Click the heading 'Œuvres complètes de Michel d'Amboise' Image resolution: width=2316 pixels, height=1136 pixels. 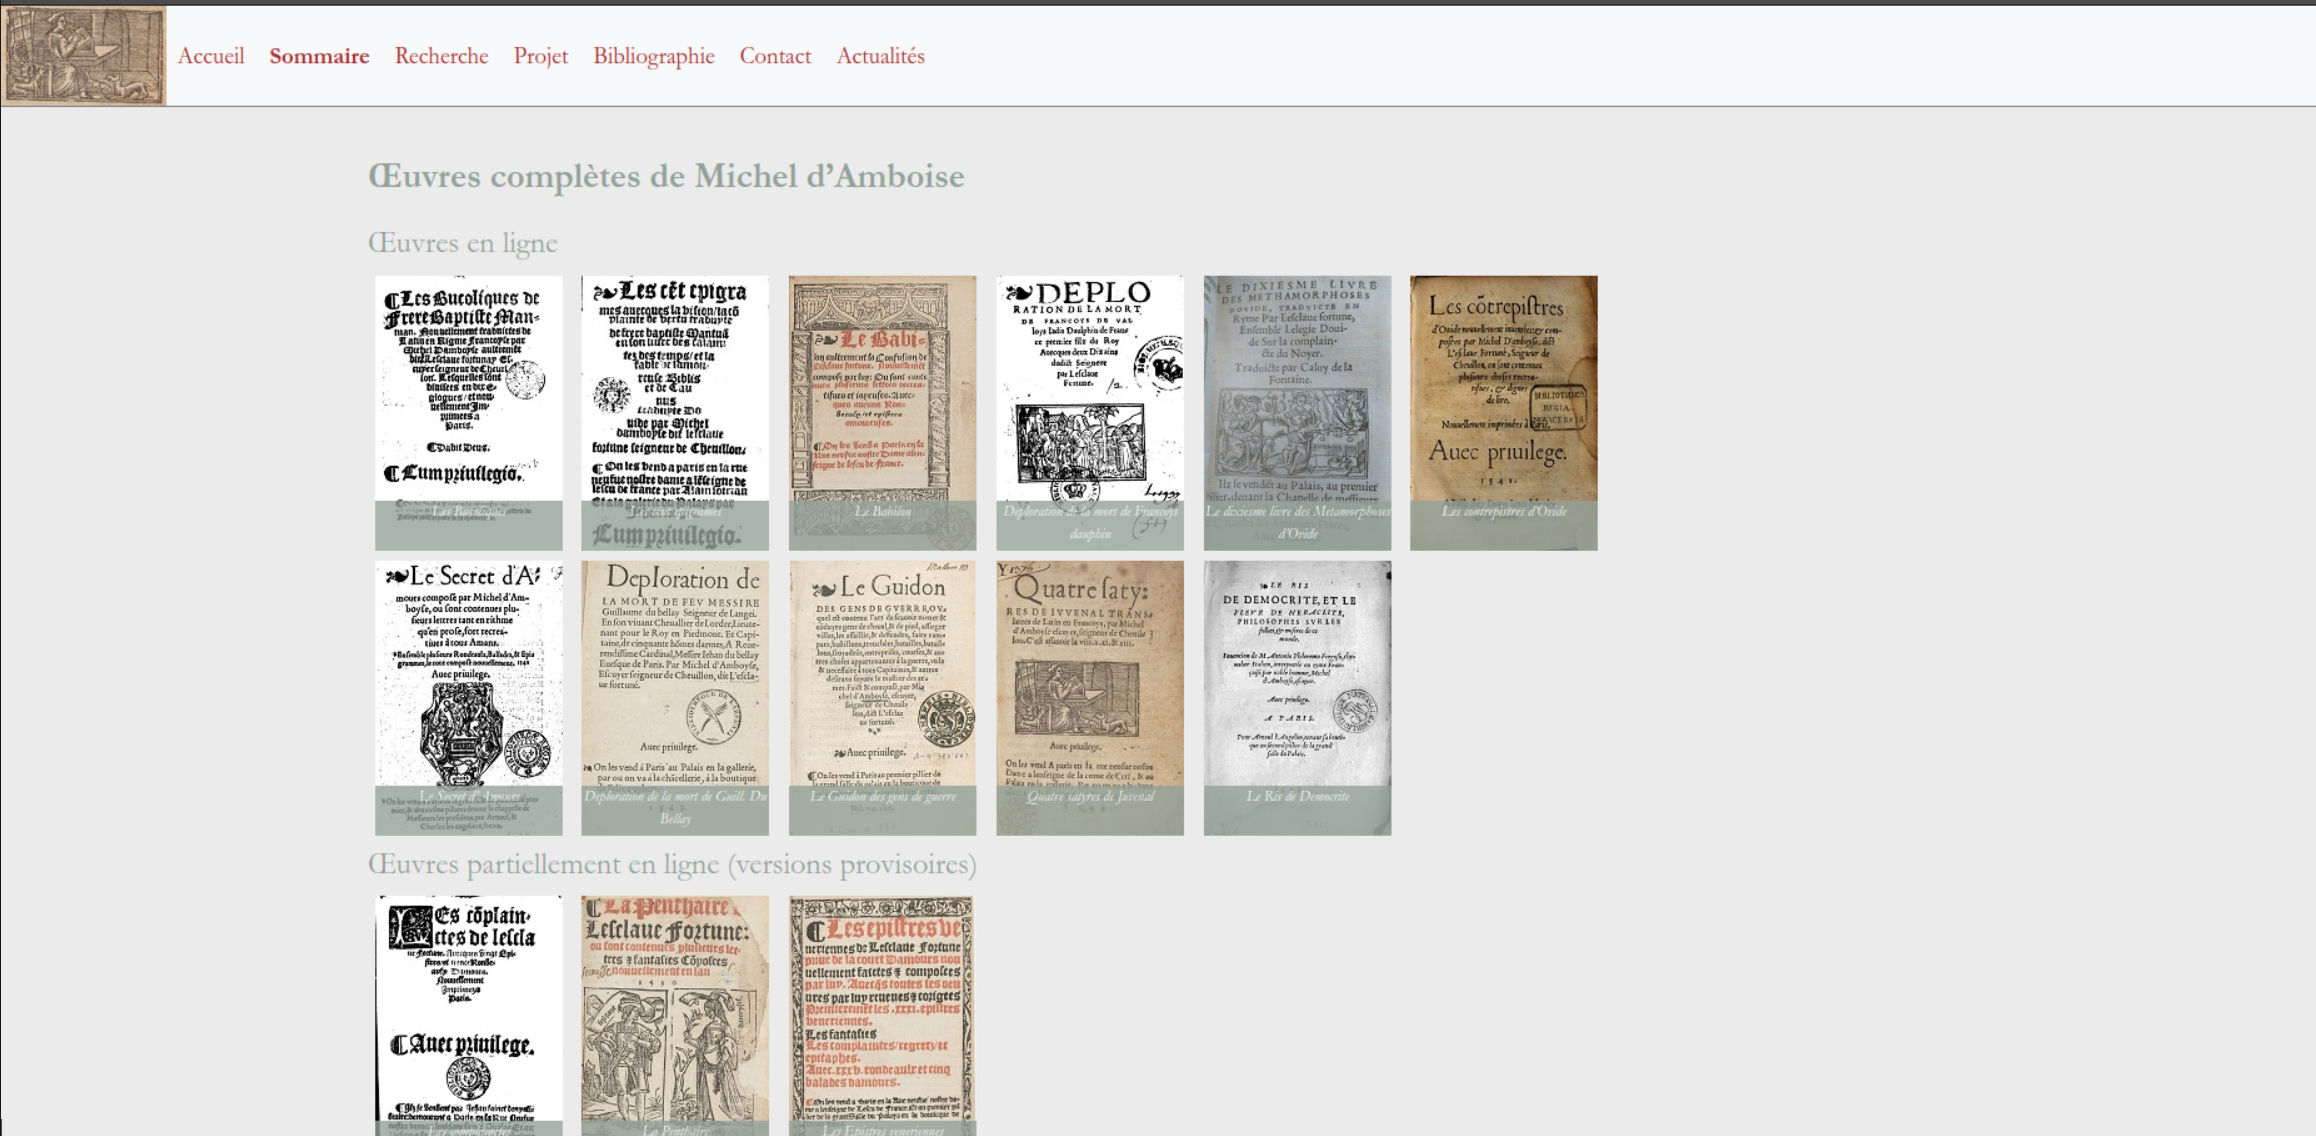[x=666, y=177]
